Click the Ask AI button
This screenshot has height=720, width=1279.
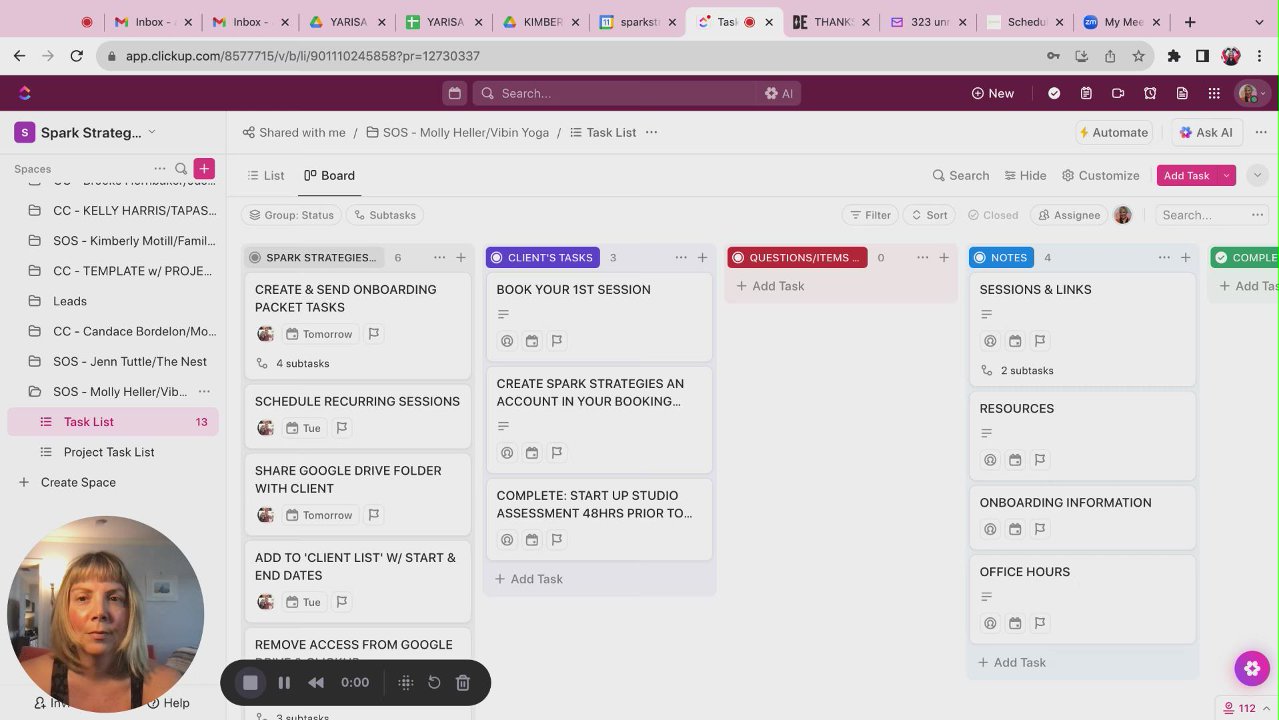[x=1205, y=132]
